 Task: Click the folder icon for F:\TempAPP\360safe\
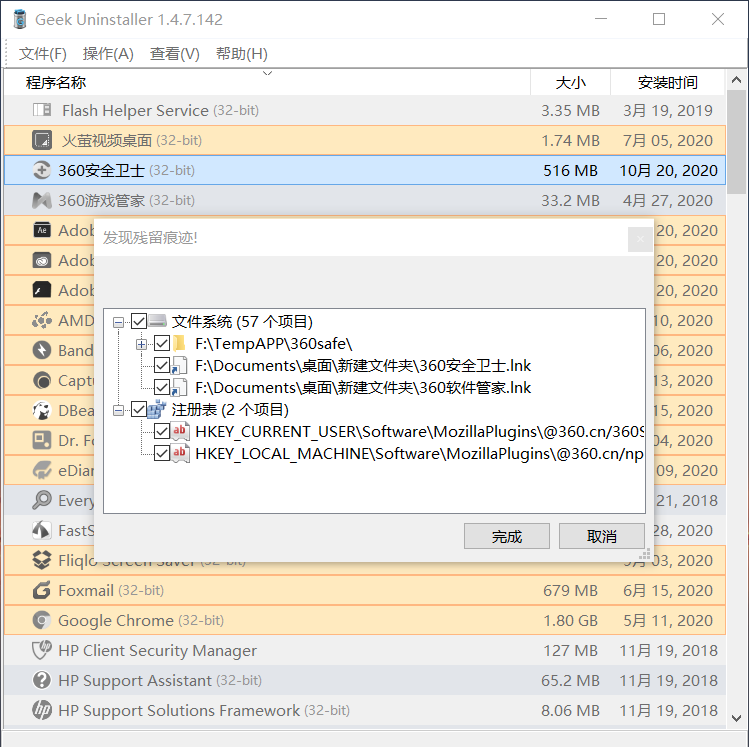180,343
